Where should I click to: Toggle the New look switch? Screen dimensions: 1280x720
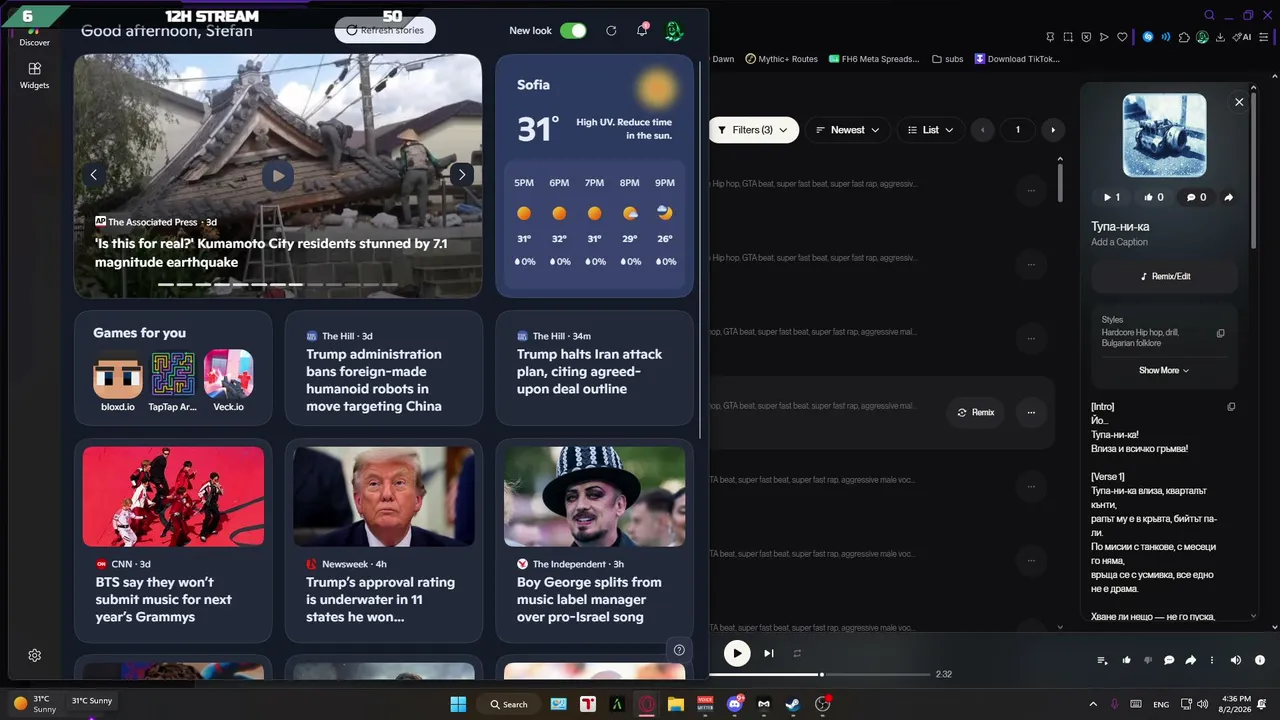(573, 30)
